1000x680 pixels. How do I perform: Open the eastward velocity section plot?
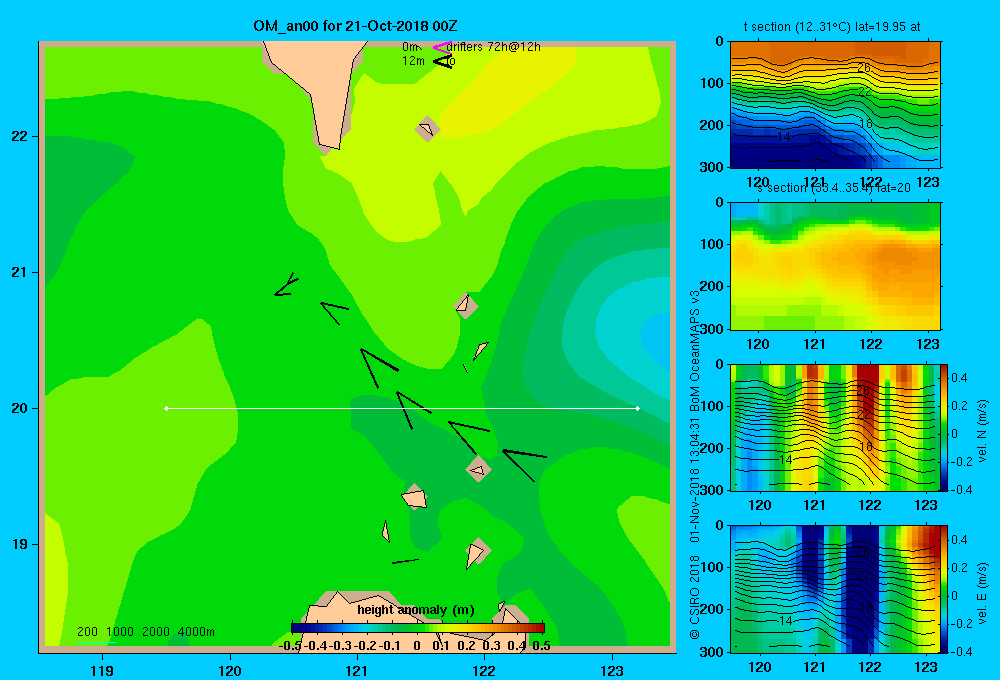pyautogui.click(x=835, y=588)
